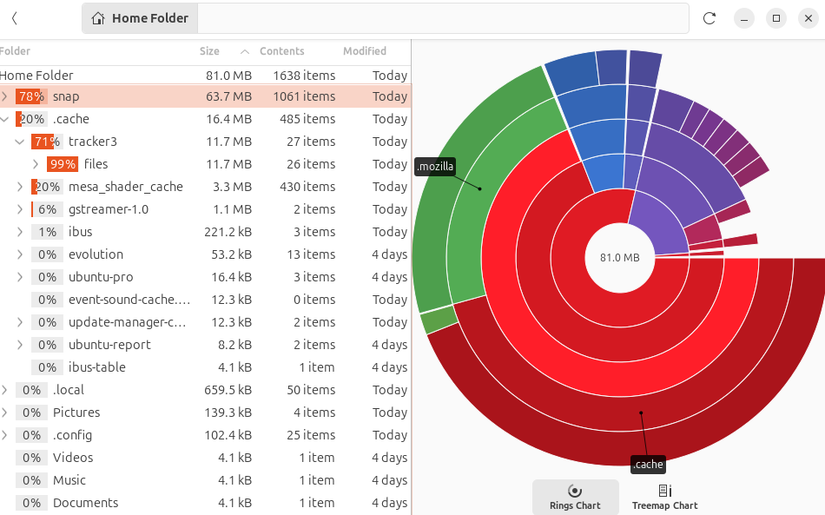Click the home icon in path bar
This screenshot has height=515, width=825.
[97, 18]
